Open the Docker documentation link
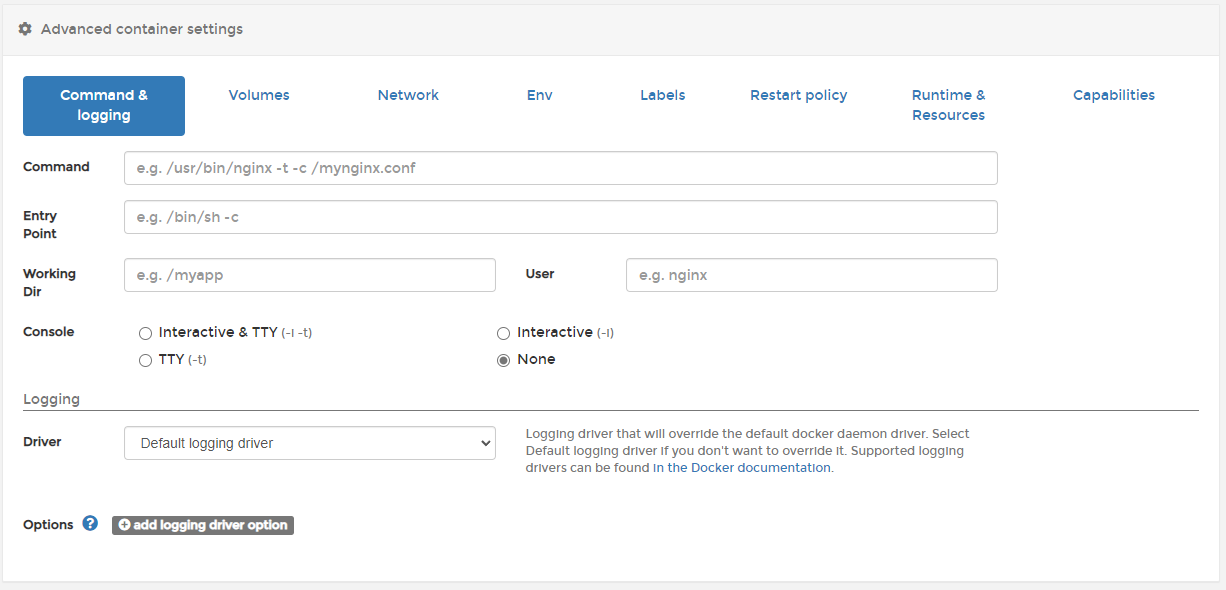 tap(743, 468)
